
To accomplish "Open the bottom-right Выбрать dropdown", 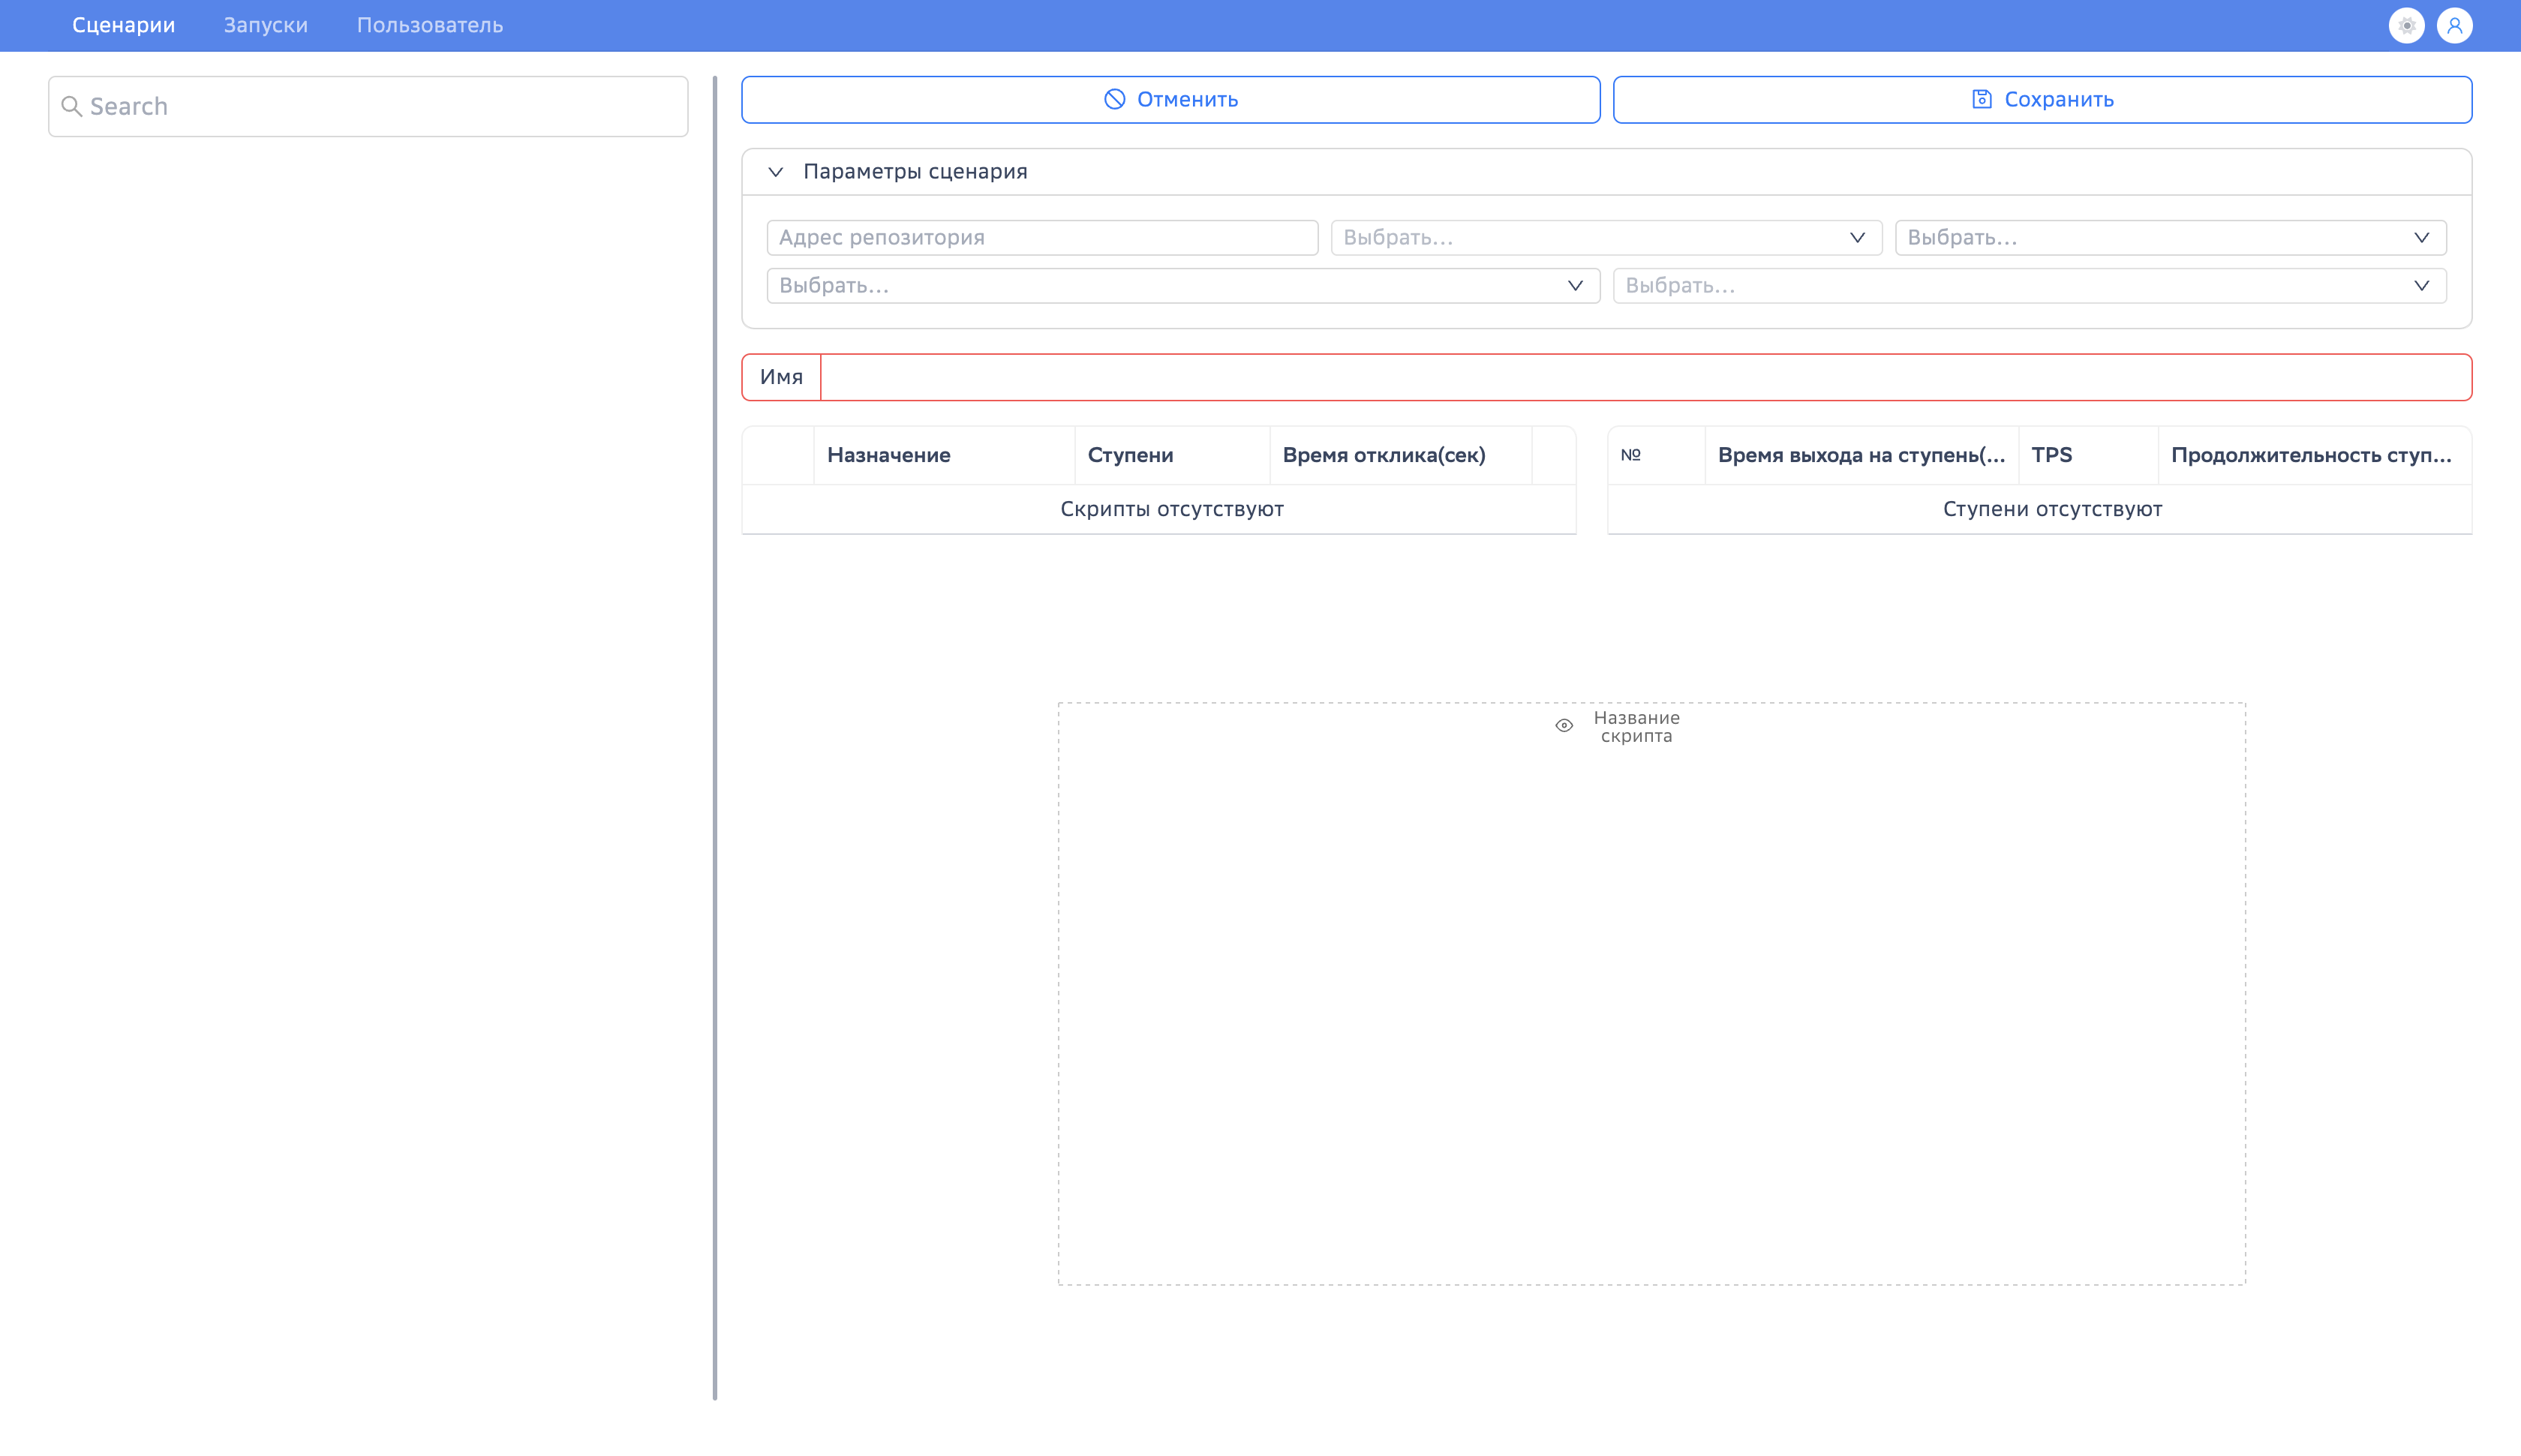I will coord(2028,286).
